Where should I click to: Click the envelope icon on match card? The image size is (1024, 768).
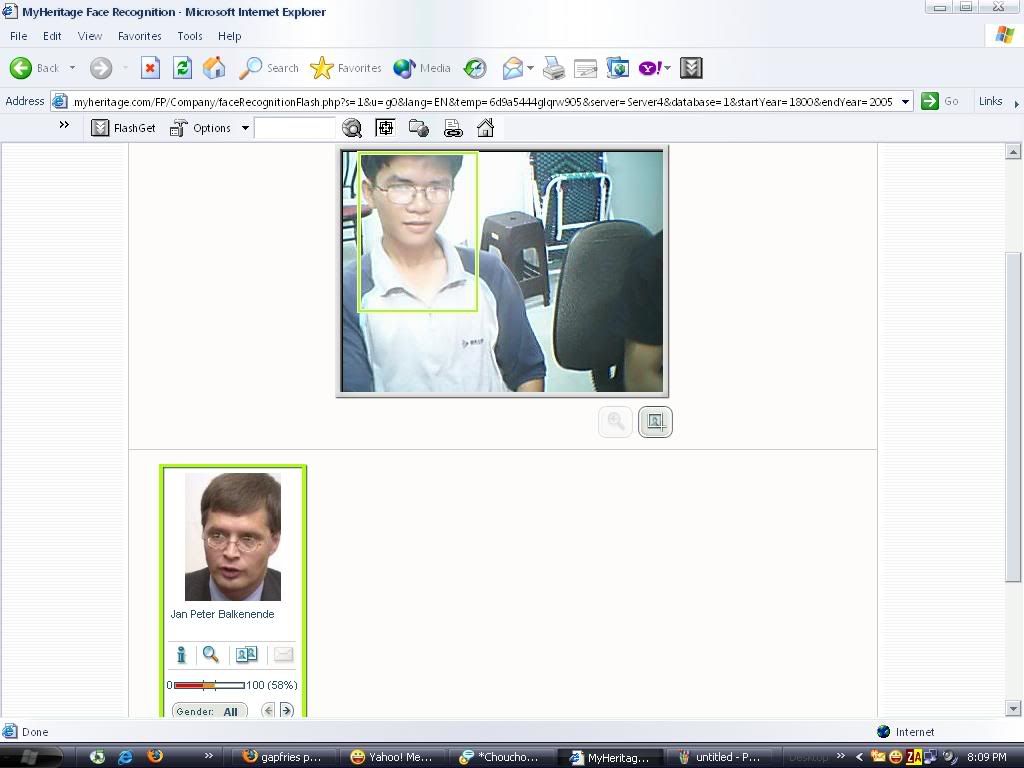click(x=283, y=654)
